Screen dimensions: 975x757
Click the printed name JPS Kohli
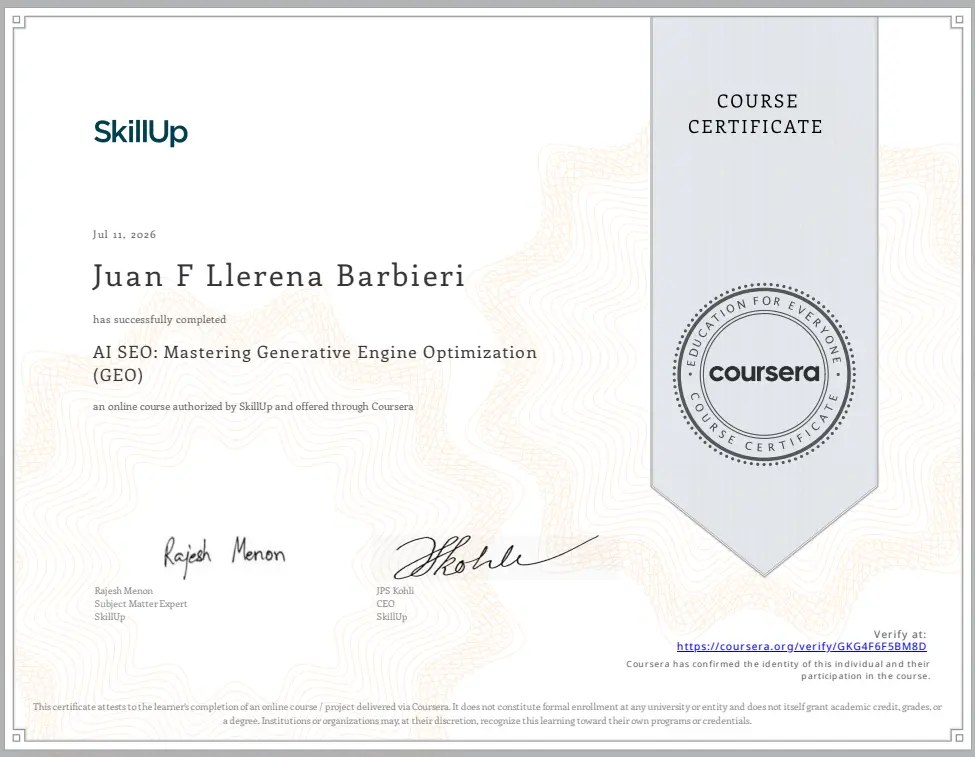395,590
